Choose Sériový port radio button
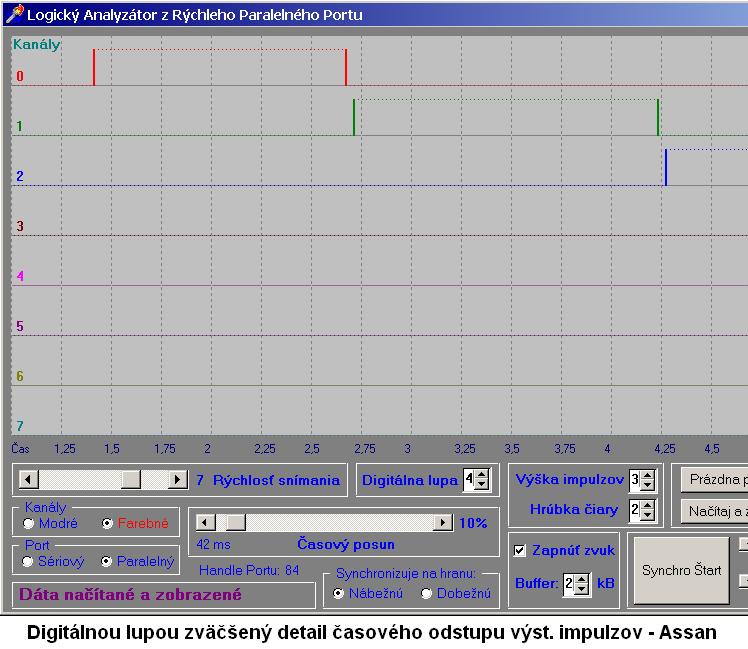Viewport: 748px width, 649px height. [x=29, y=561]
